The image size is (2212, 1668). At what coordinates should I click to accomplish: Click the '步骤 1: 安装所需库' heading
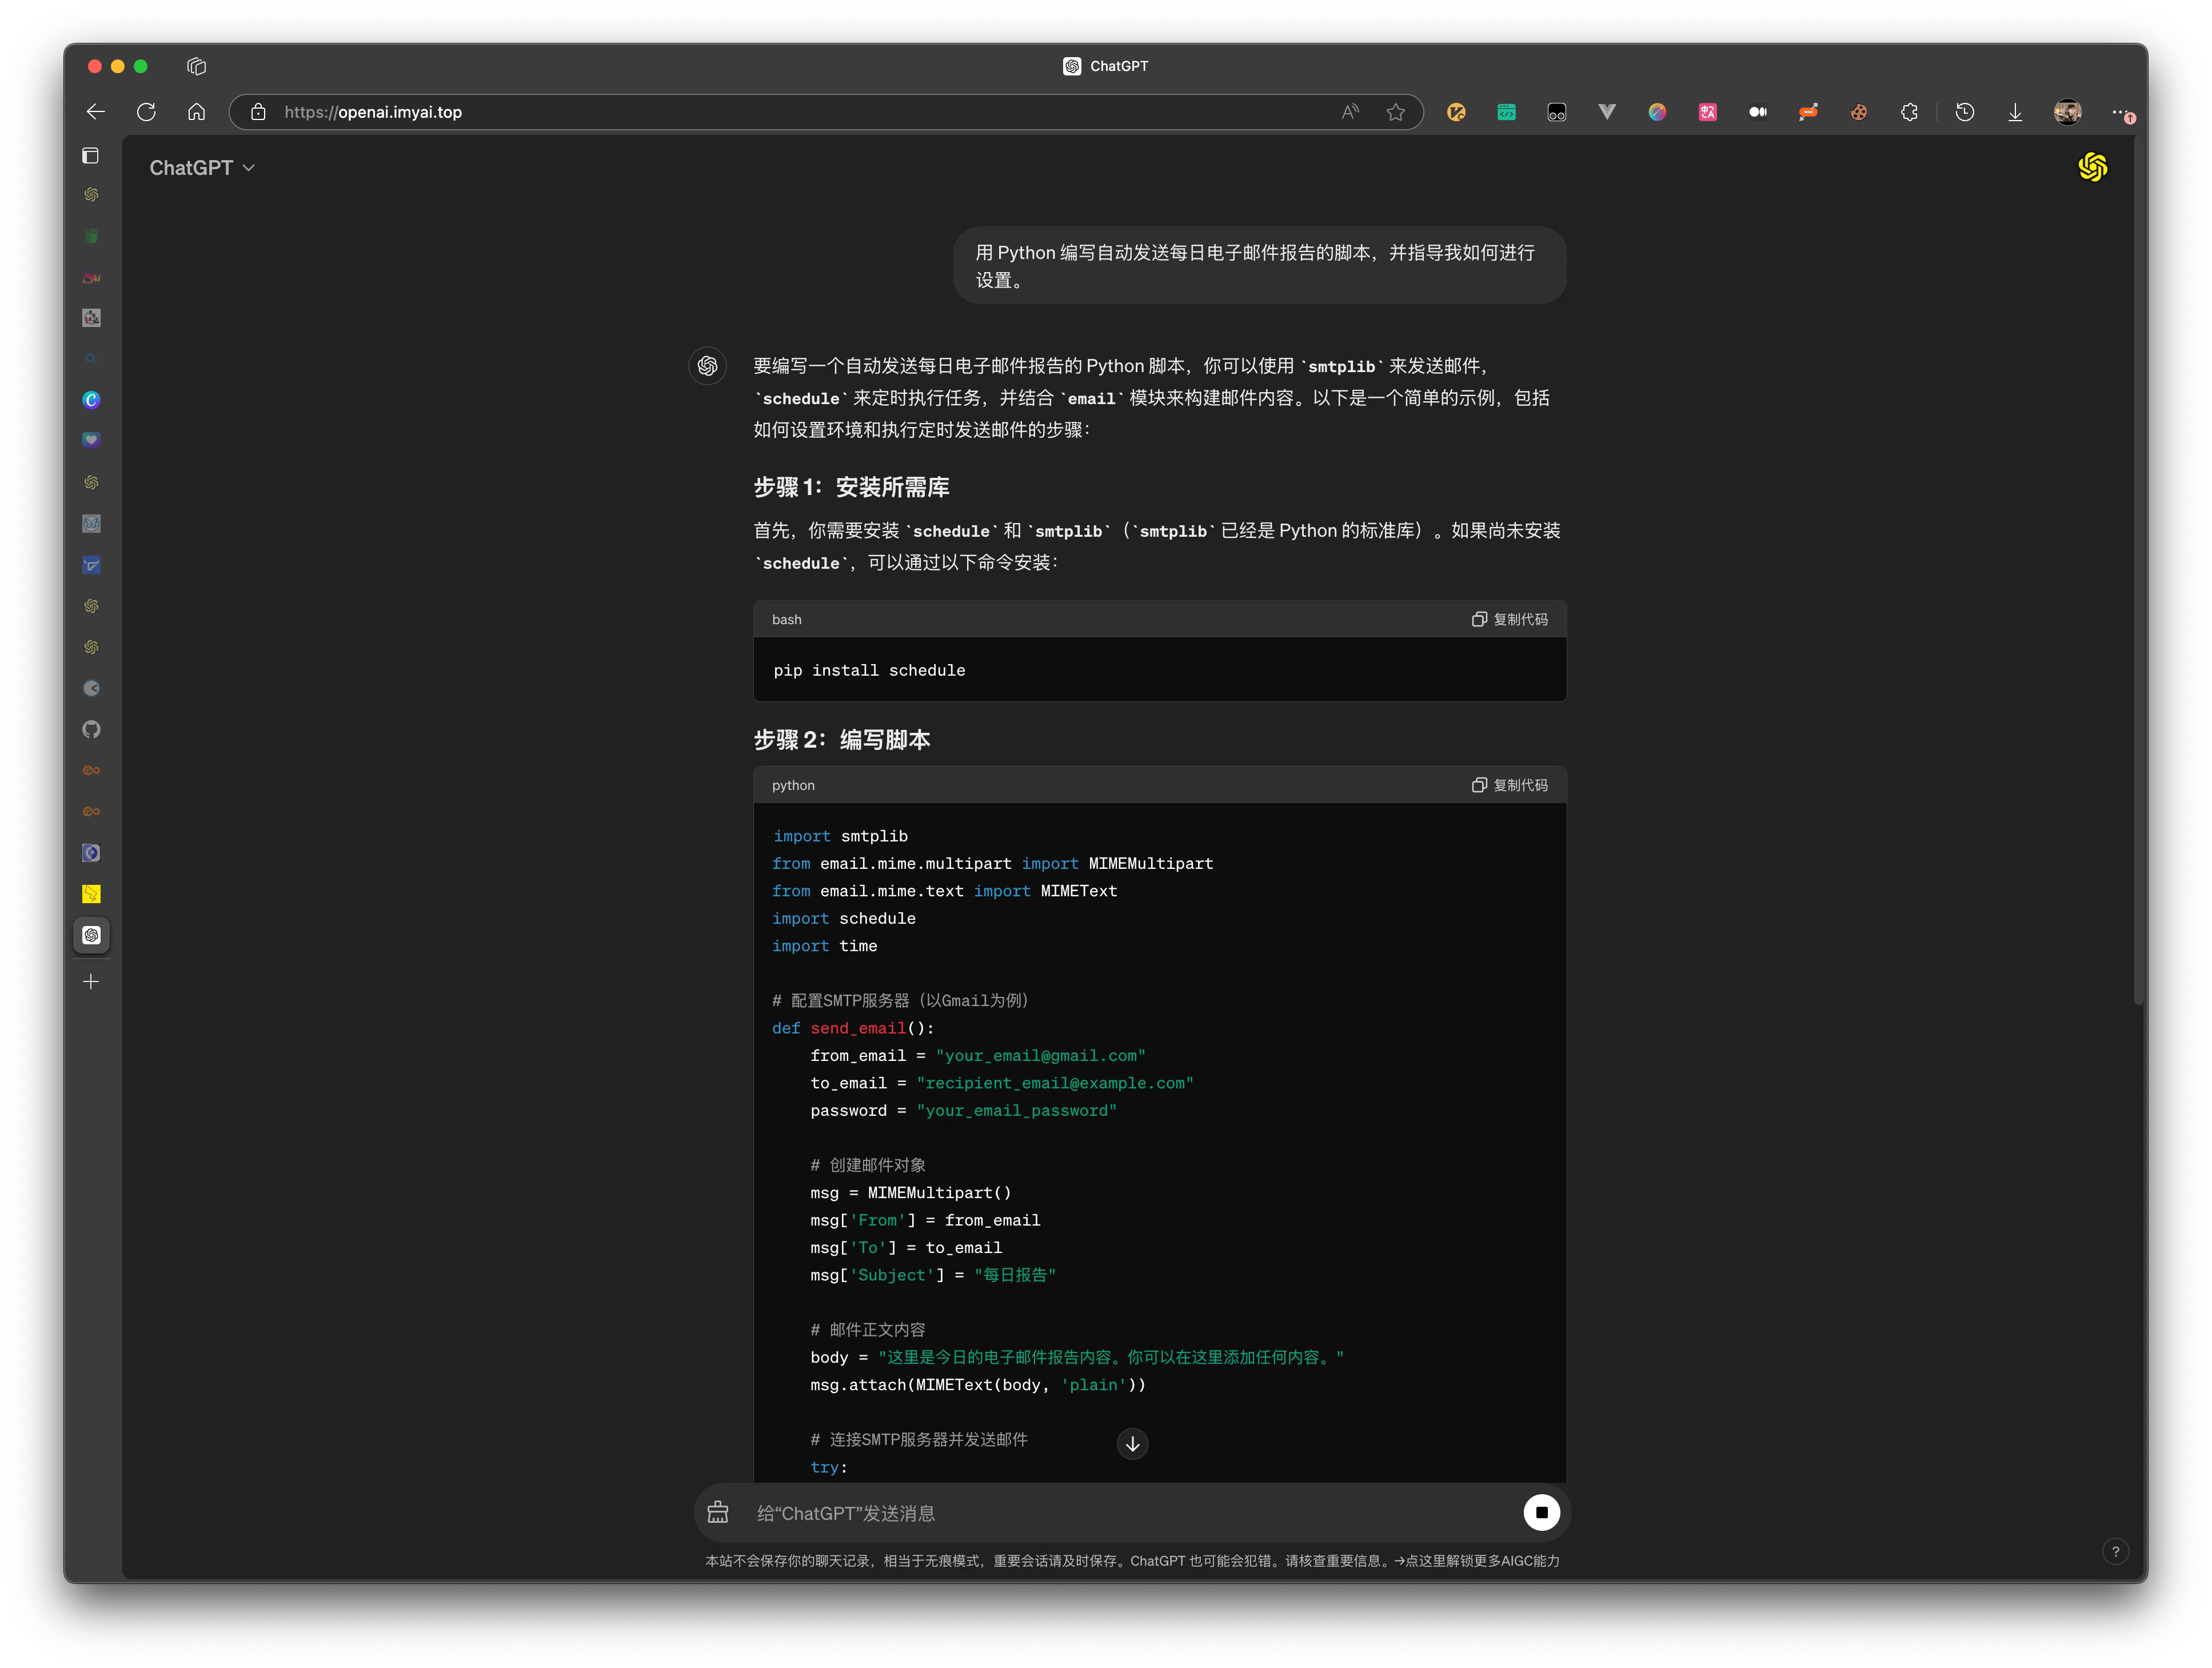pos(851,487)
